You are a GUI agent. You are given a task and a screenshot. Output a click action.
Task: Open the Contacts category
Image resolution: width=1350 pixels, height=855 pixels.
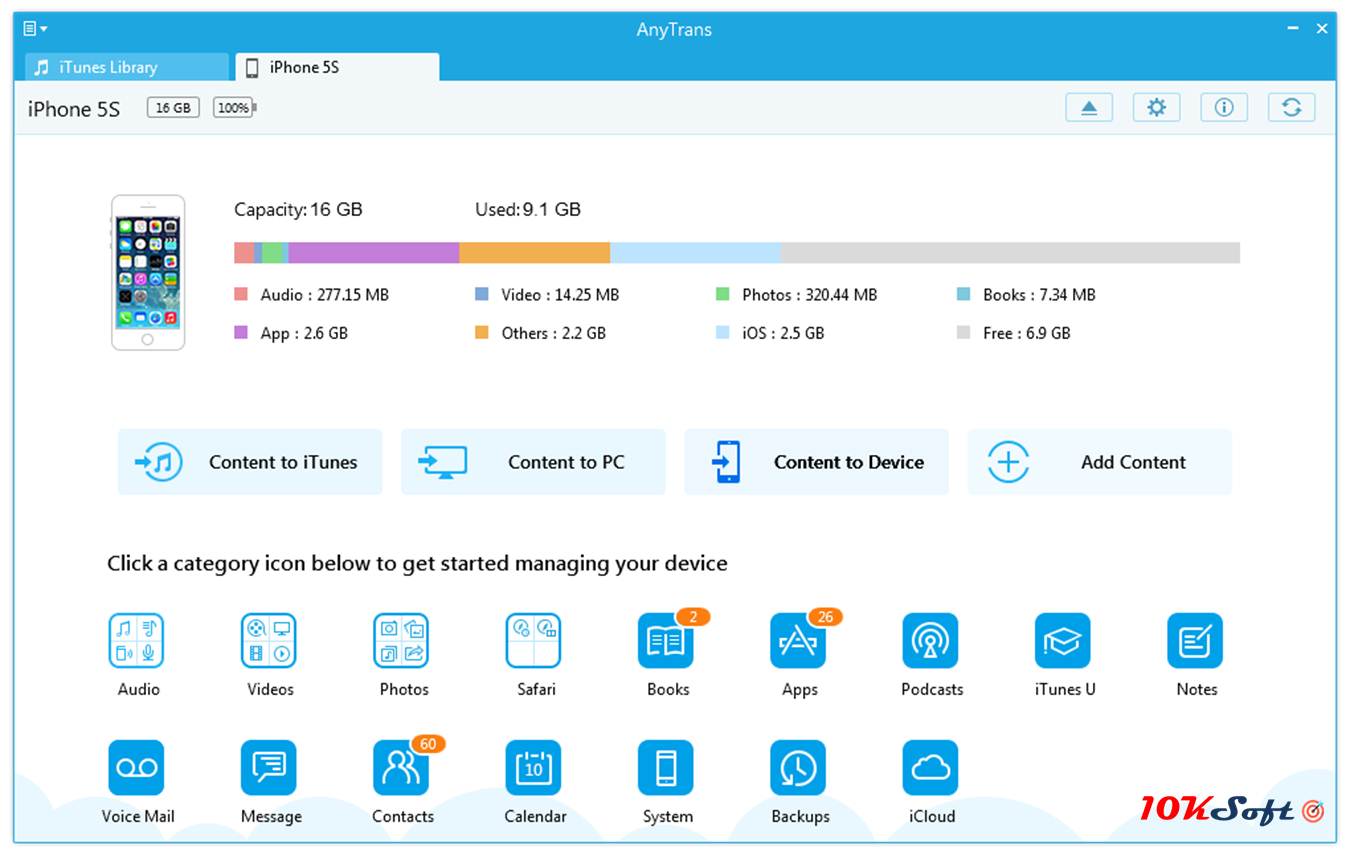pos(402,768)
